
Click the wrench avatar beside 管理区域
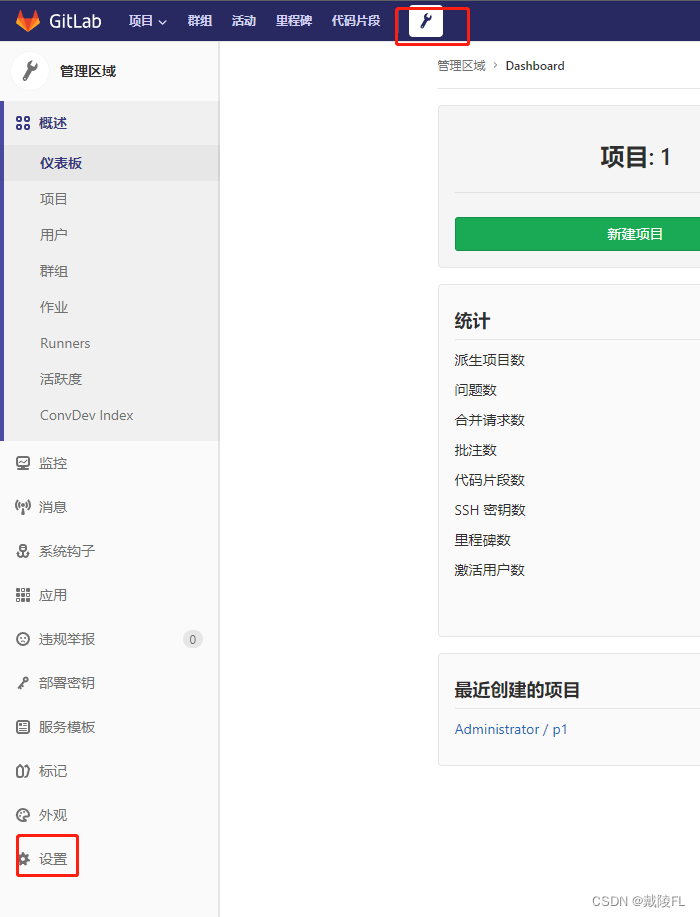pos(30,71)
